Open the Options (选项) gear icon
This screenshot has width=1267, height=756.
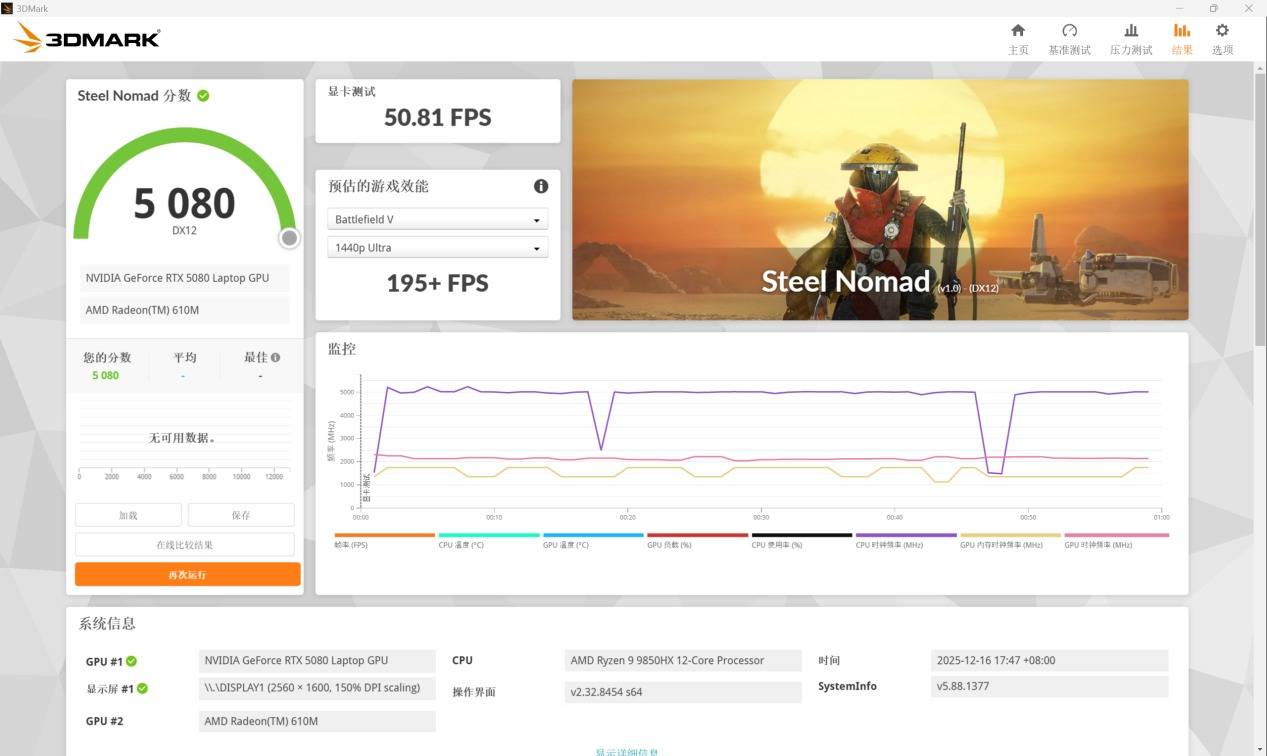[1222, 31]
